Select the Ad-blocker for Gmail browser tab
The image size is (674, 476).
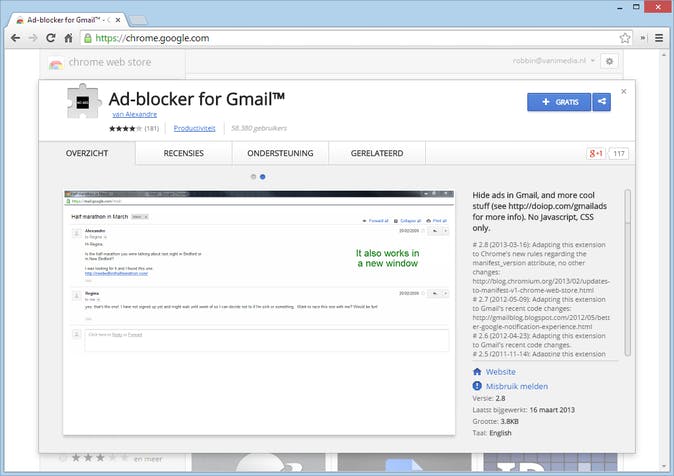(x=69, y=20)
